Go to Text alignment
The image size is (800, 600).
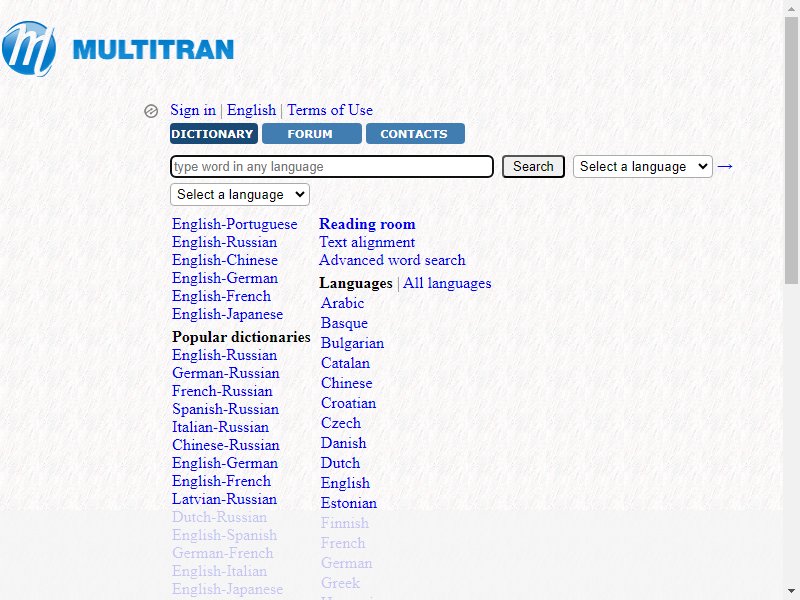(367, 242)
